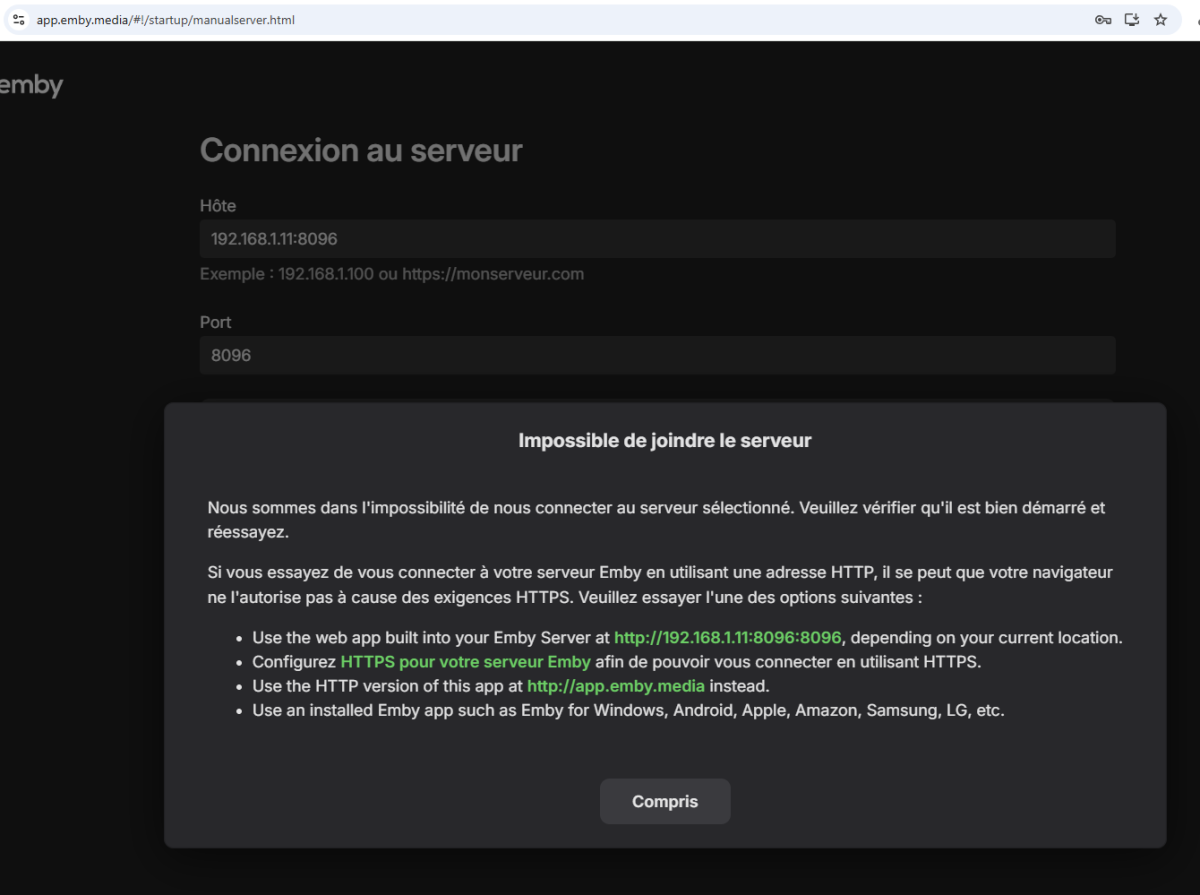Click the 'Hôte' field label
The height and width of the screenshot is (895, 1200).
tap(218, 206)
